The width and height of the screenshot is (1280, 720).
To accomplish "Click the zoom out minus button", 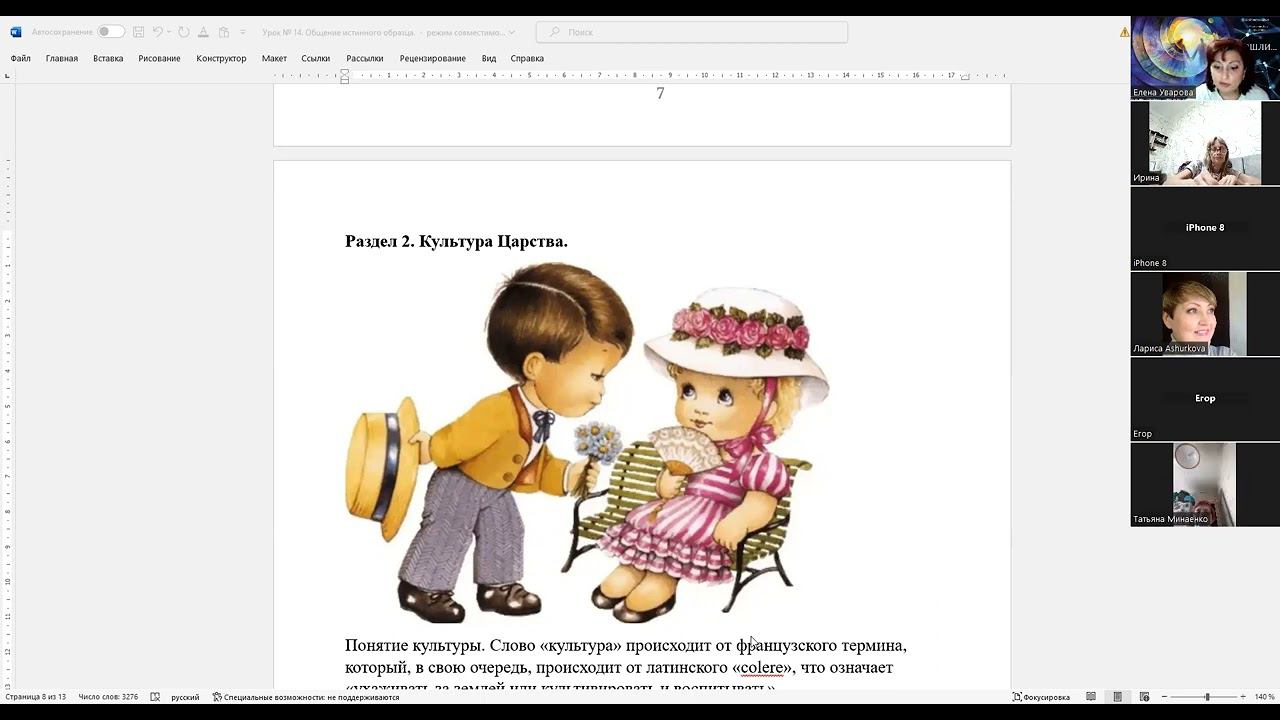I will pyautogui.click(x=1164, y=697).
